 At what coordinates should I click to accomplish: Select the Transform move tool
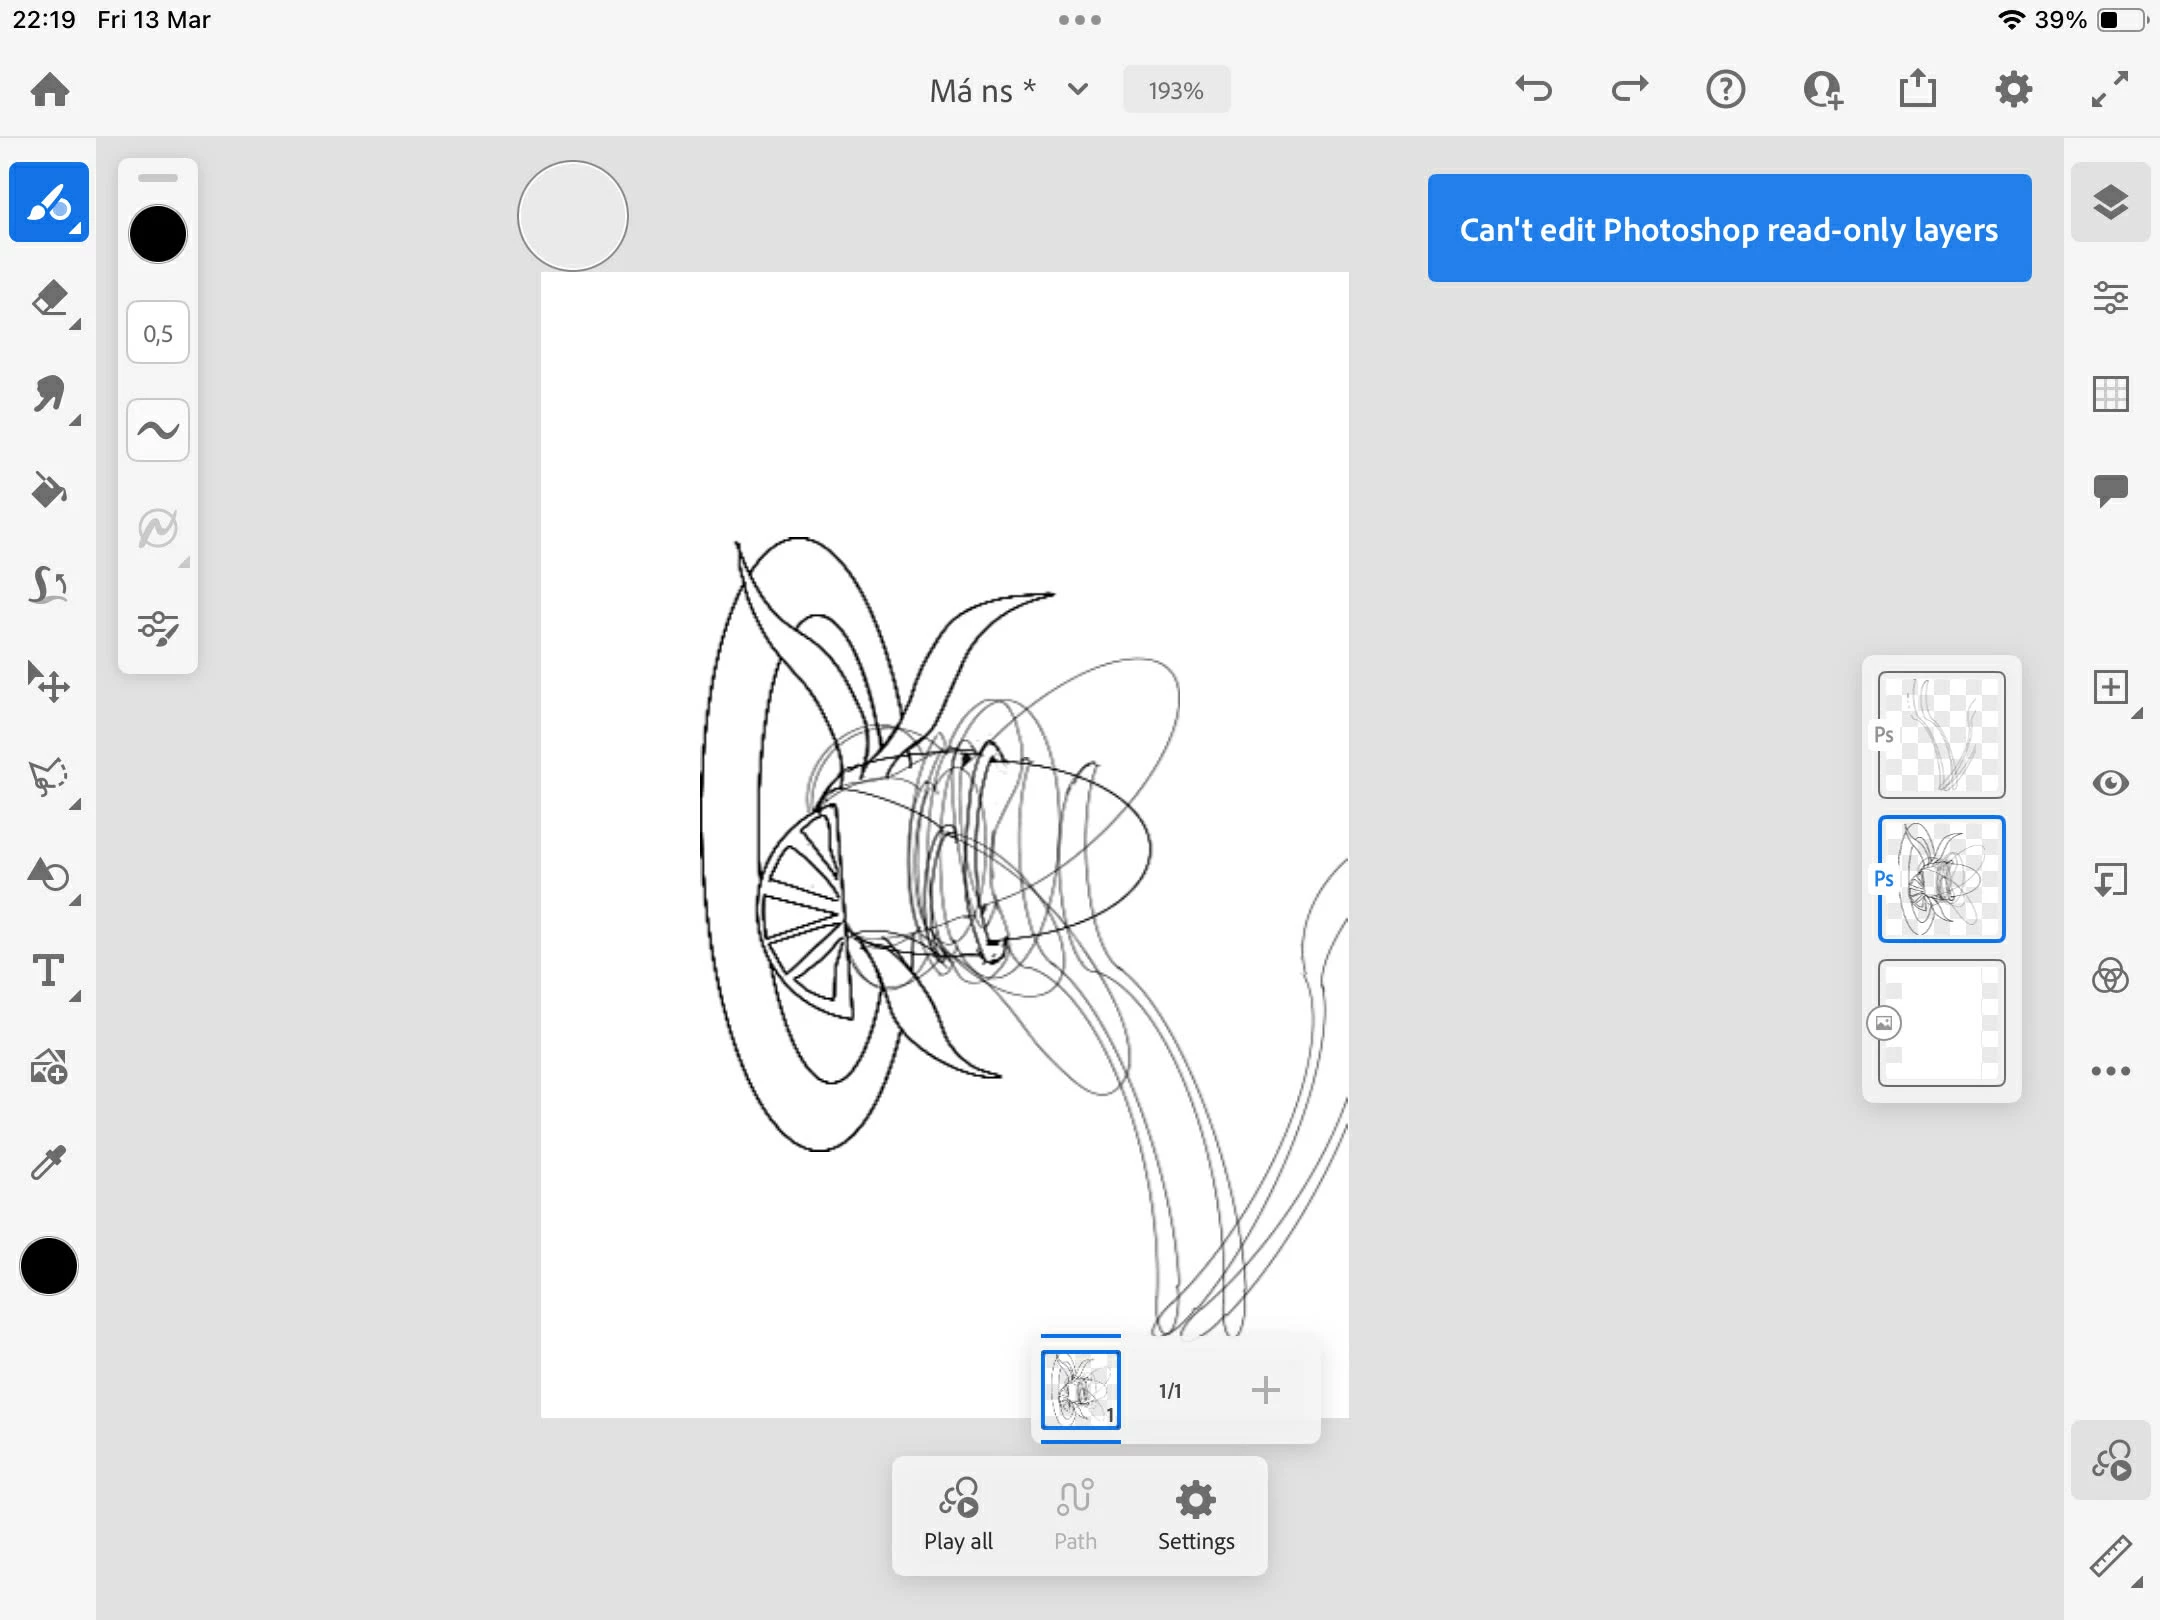[x=49, y=682]
